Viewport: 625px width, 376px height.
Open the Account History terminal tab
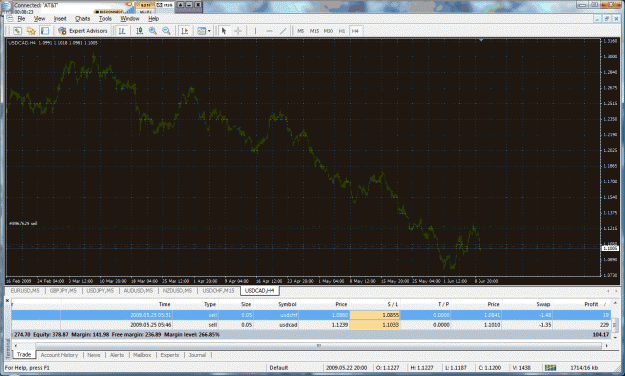(x=59, y=355)
